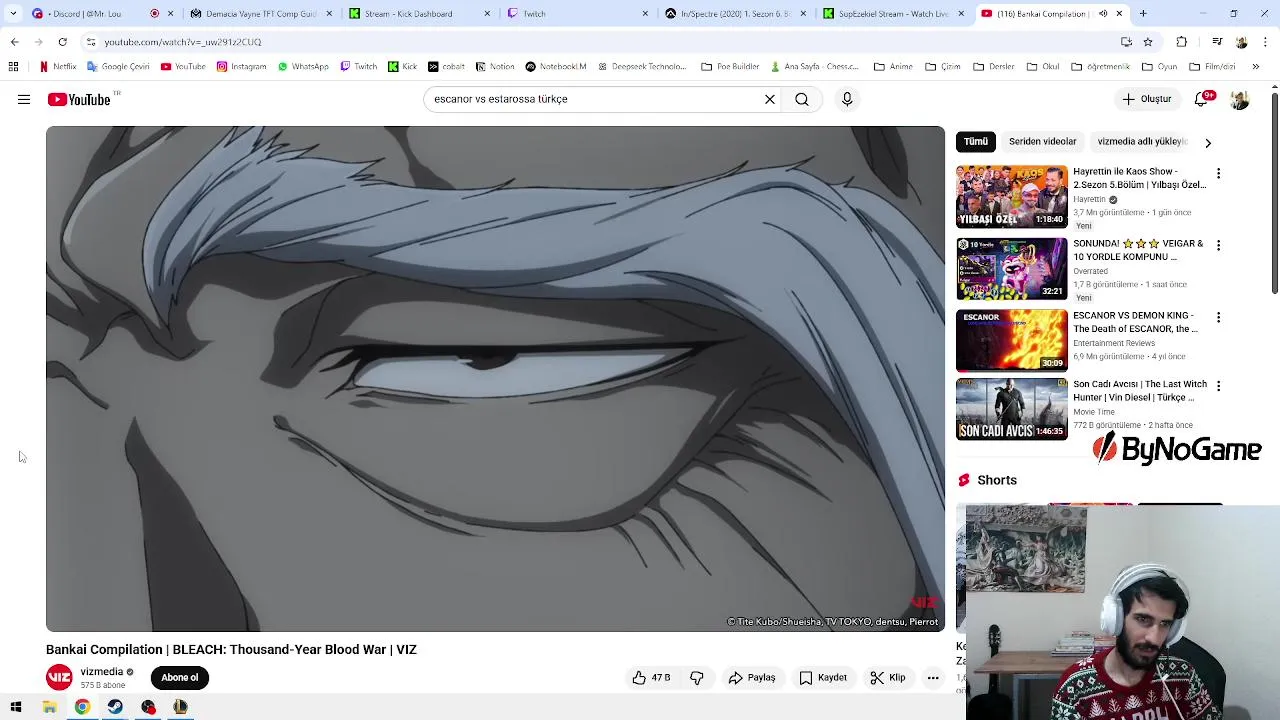This screenshot has height=720, width=1280.
Task: Reload the current page
Action: (x=62, y=42)
